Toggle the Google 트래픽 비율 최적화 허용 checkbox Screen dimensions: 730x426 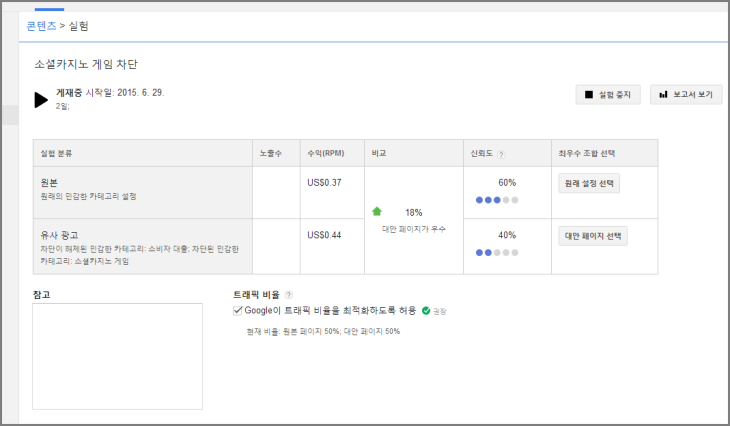[x=238, y=311]
